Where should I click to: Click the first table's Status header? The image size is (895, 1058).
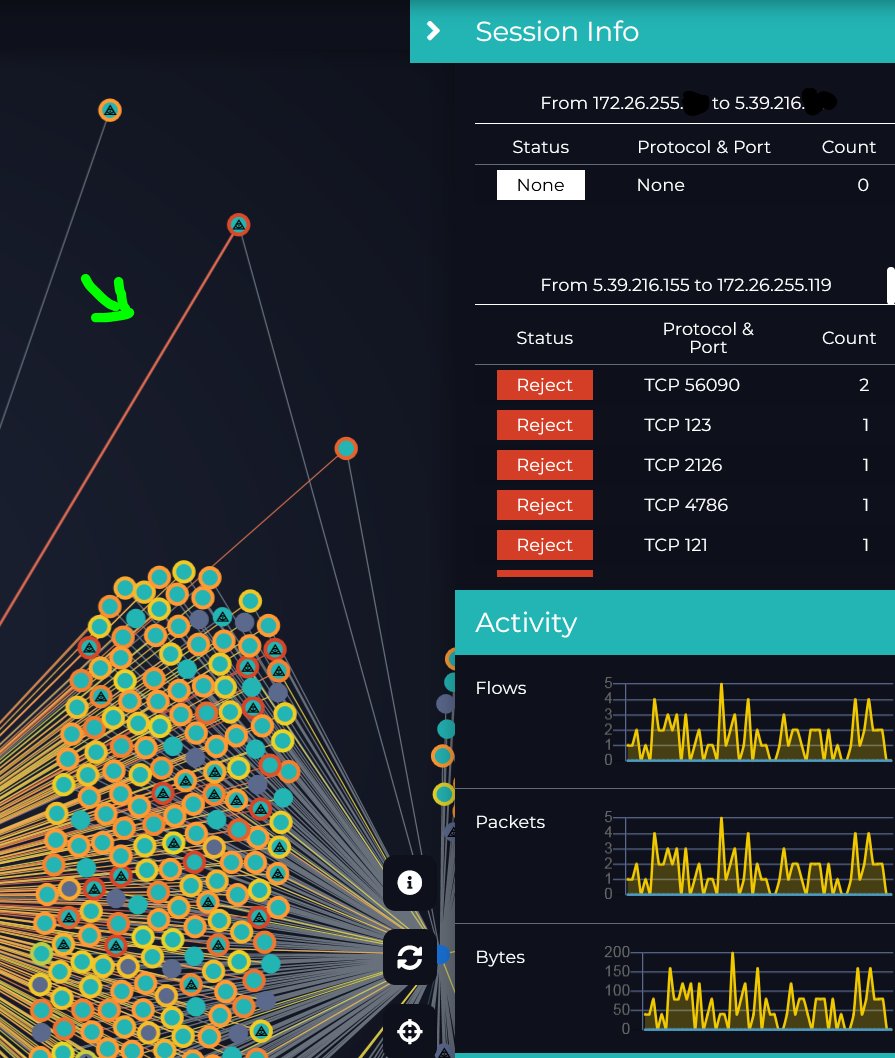click(x=540, y=147)
